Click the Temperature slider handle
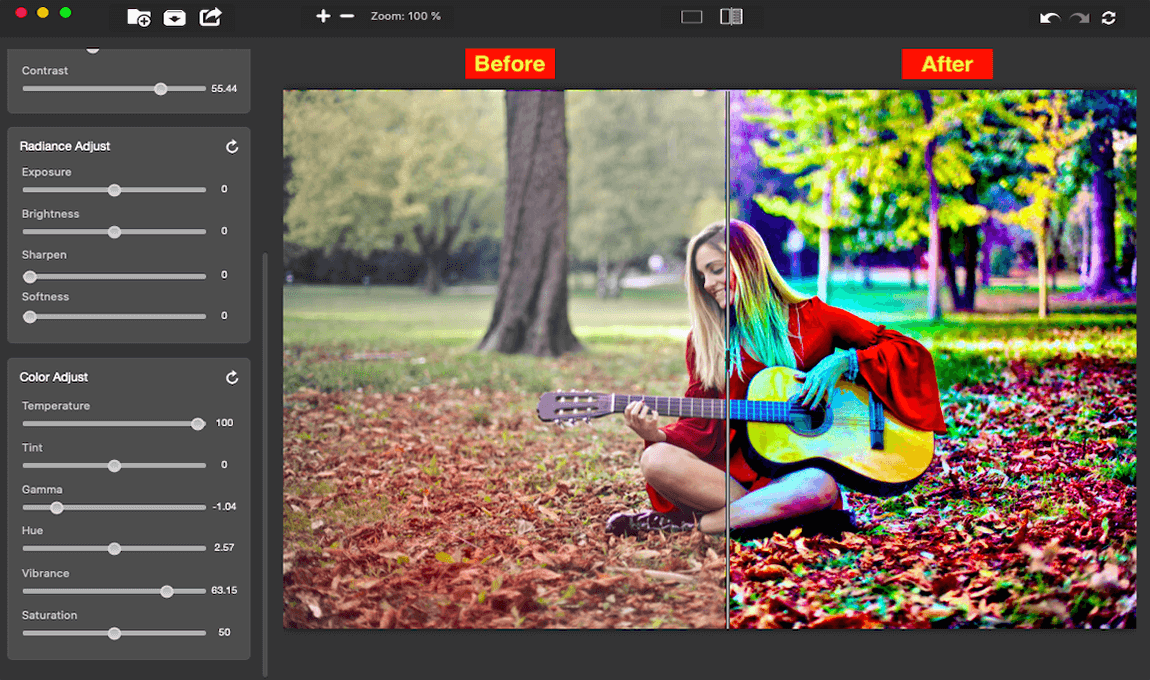Viewport: 1150px width, 680px height. point(198,424)
